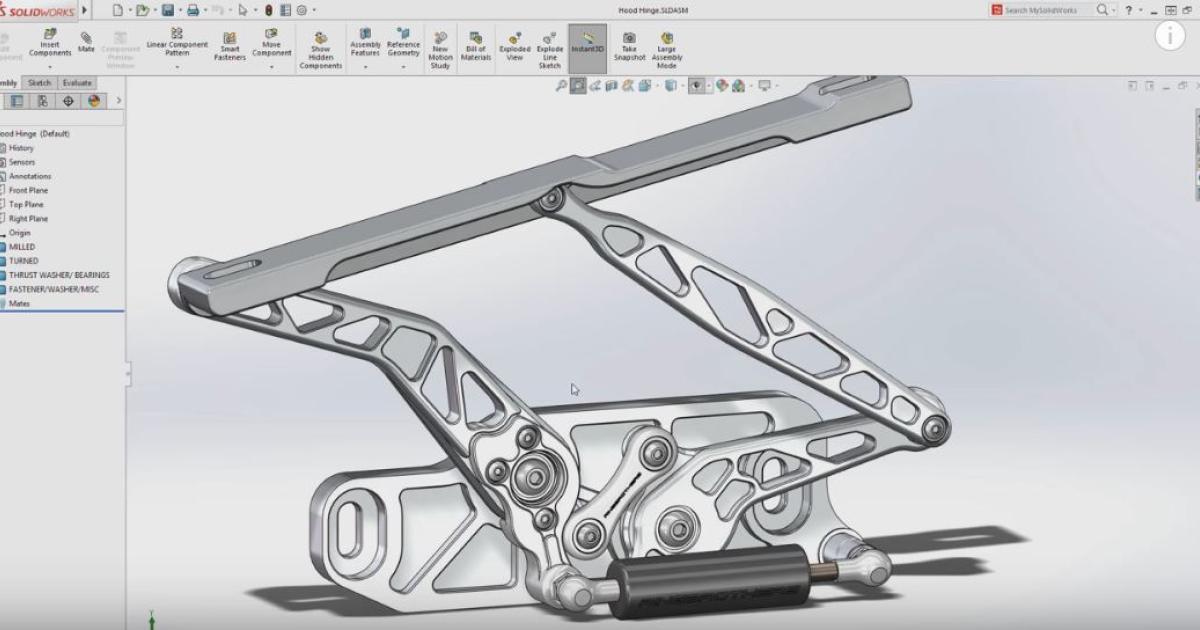Viewport: 1200px width, 630px height.
Task: Open the Options gear icon
Action: pyautogui.click(x=301, y=10)
